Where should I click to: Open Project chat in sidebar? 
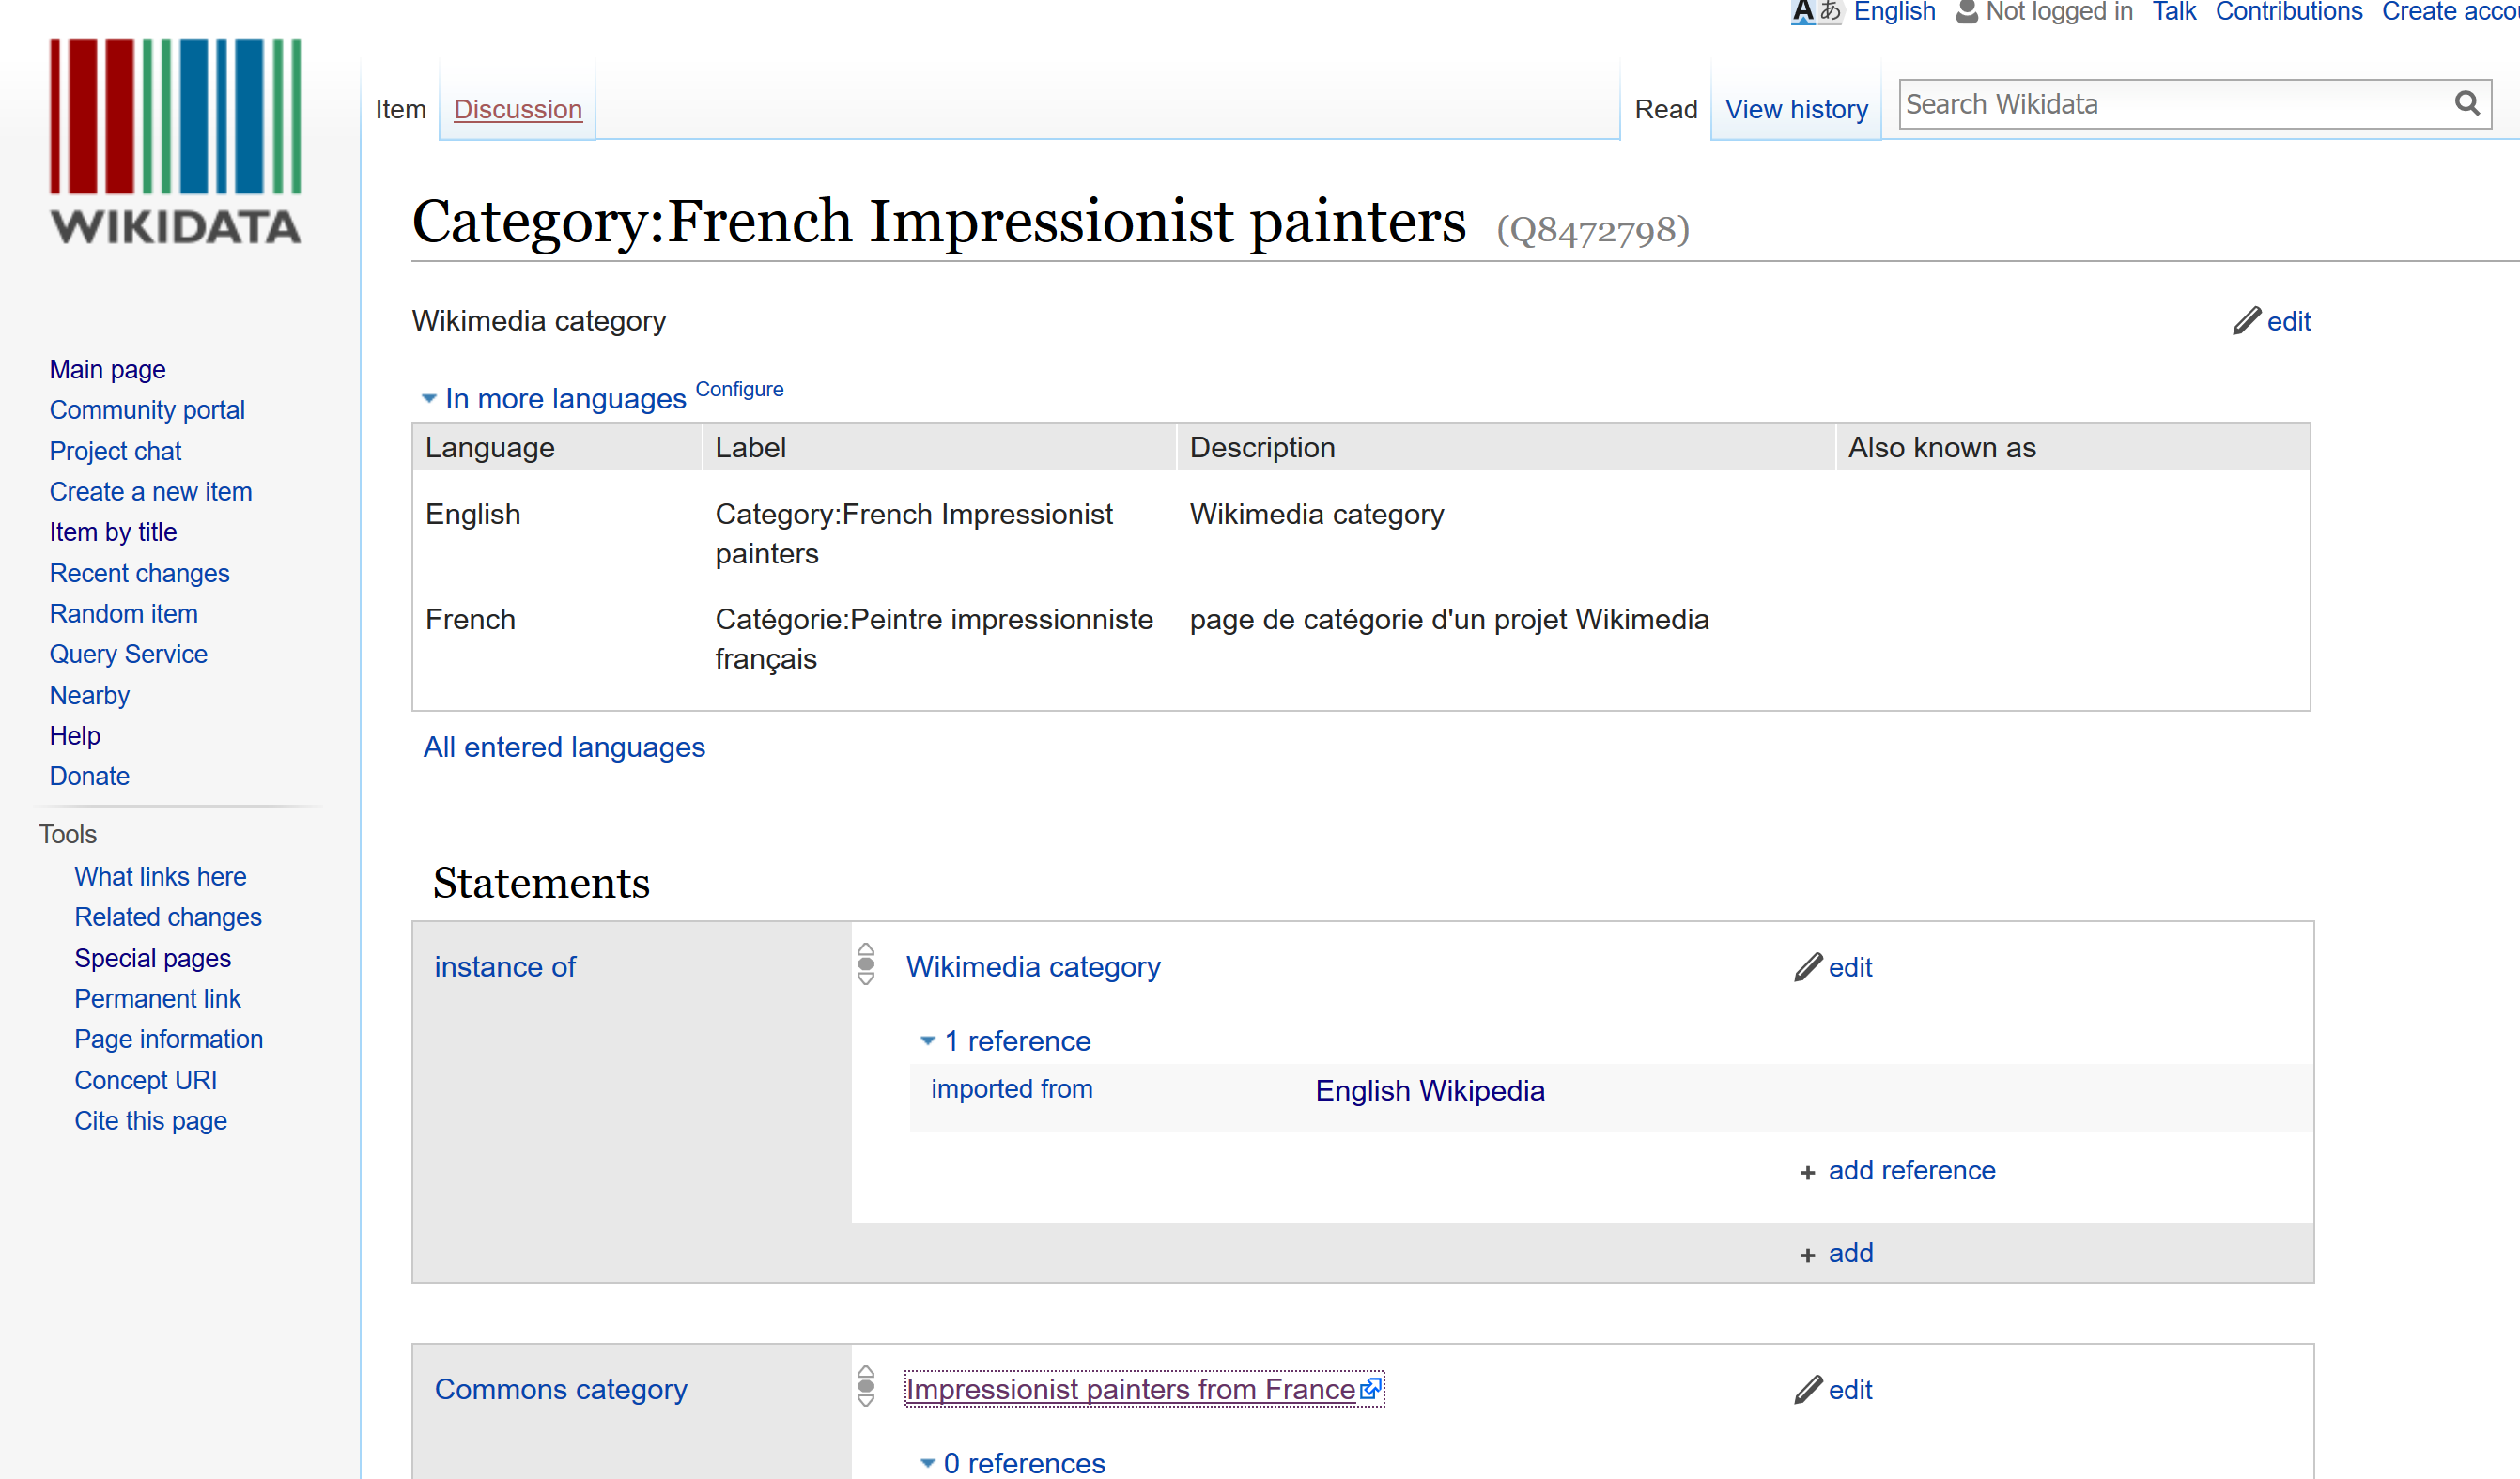pyautogui.click(x=115, y=451)
